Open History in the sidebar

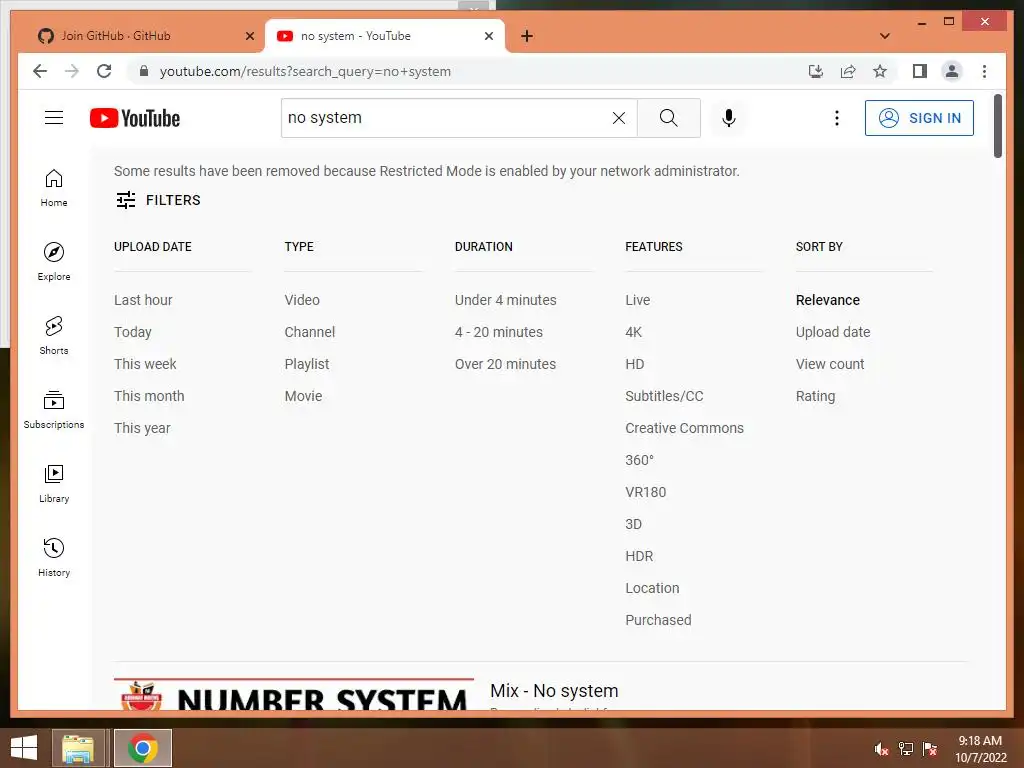pos(54,557)
